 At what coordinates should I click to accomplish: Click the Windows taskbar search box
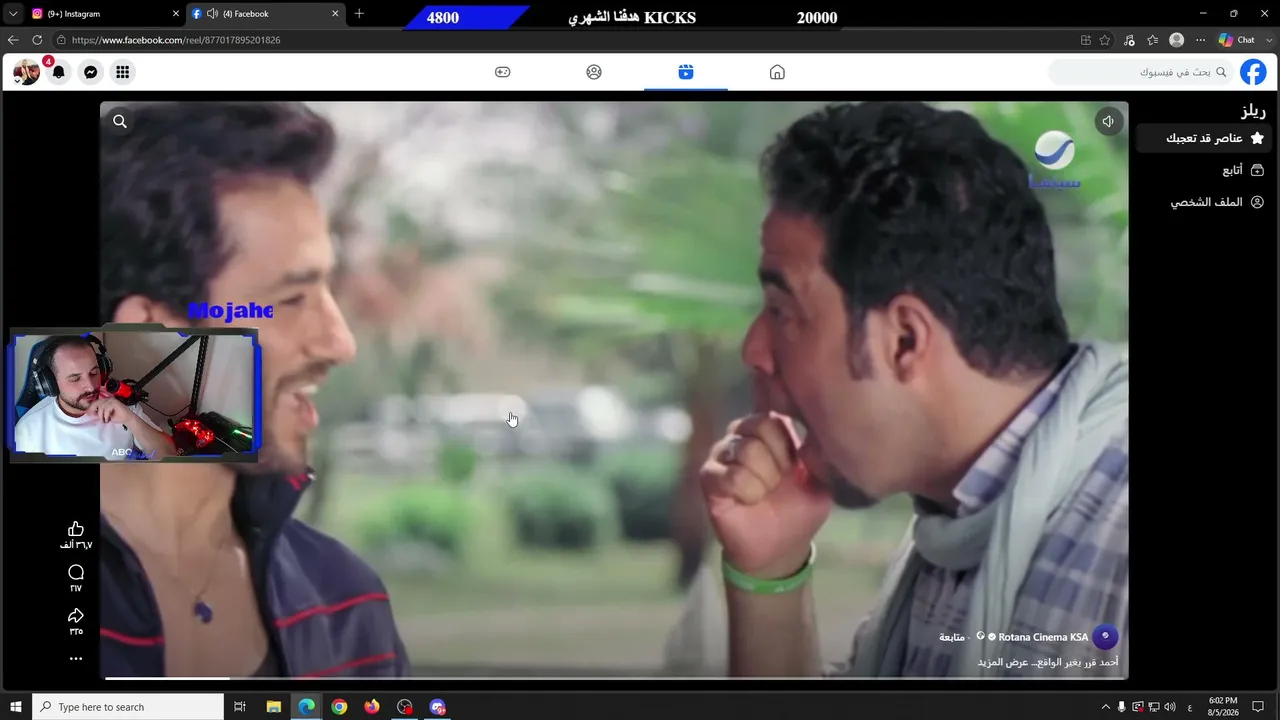pyautogui.click(x=128, y=707)
